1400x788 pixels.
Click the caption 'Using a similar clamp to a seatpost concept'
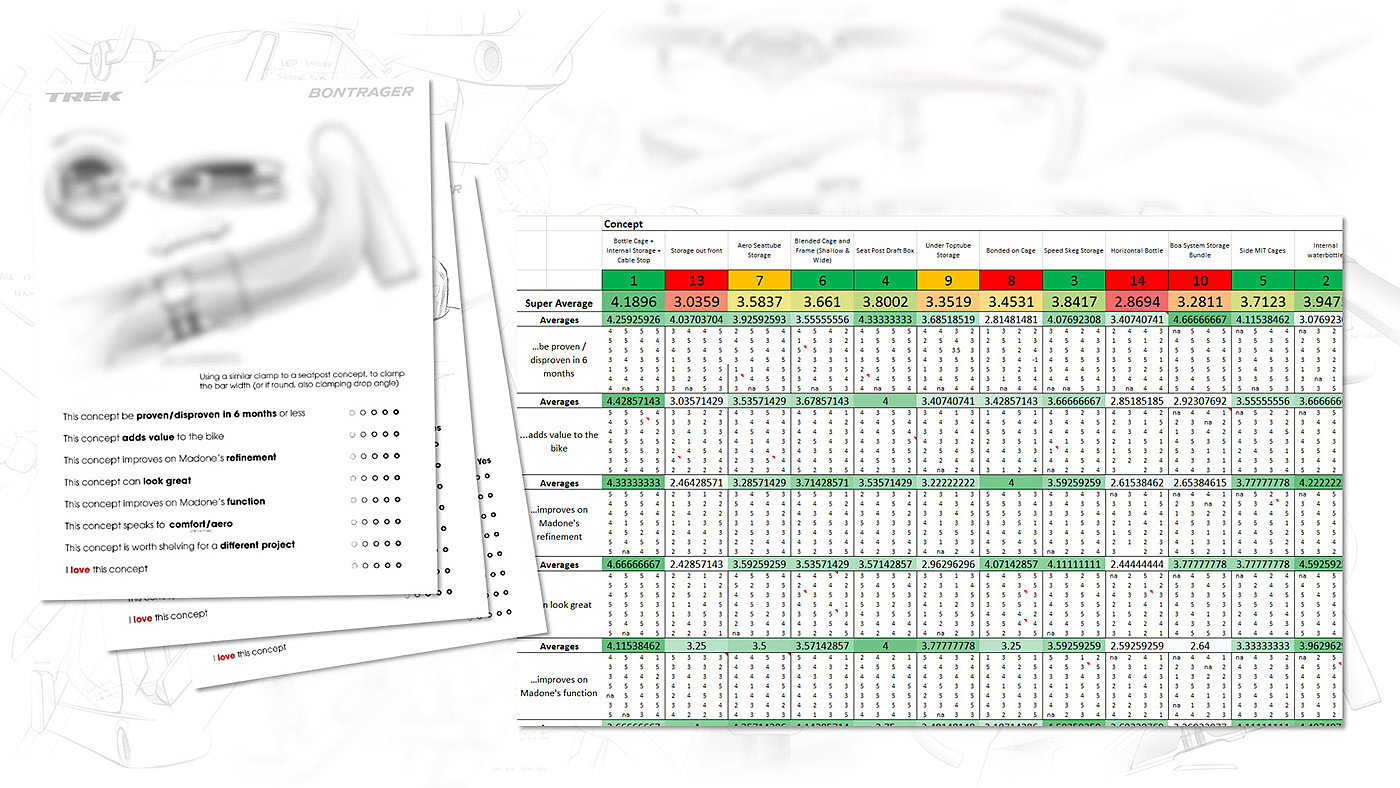click(304, 382)
